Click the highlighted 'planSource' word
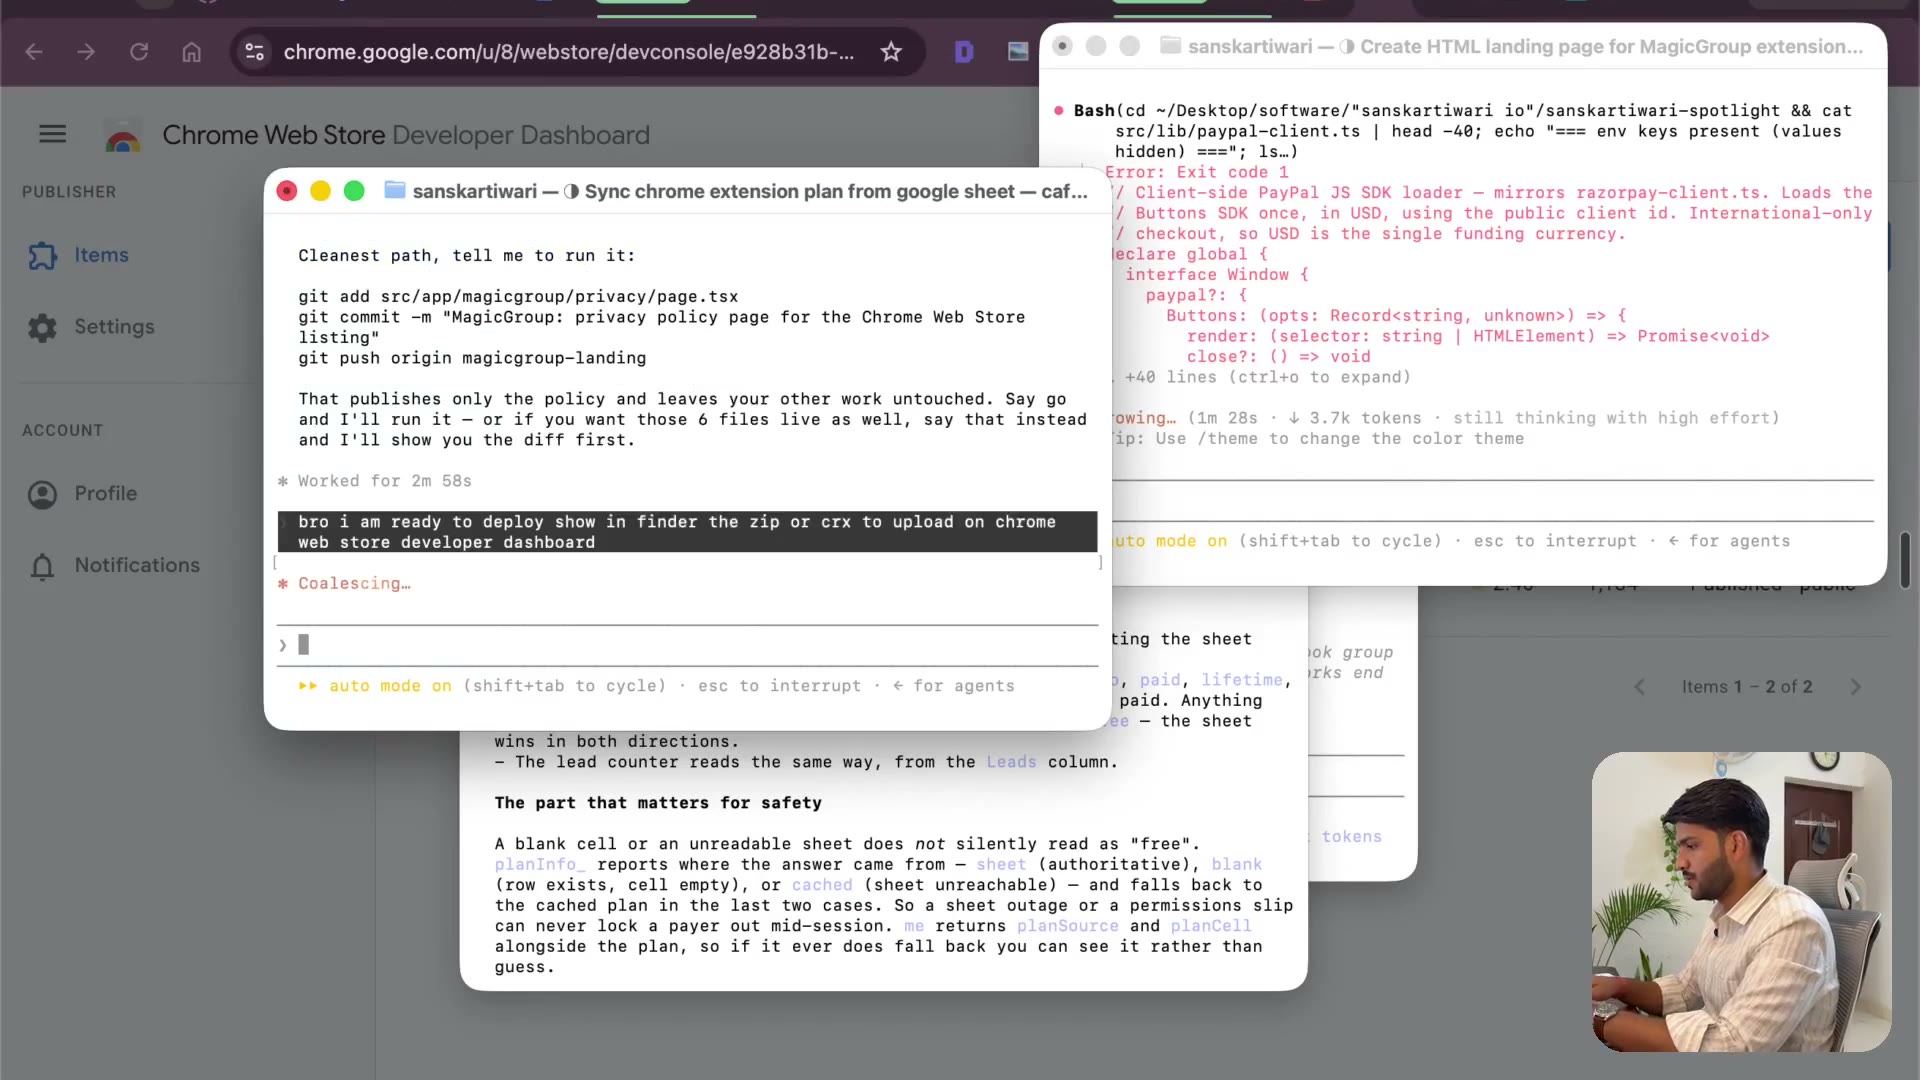This screenshot has width=1920, height=1080. (x=1067, y=926)
